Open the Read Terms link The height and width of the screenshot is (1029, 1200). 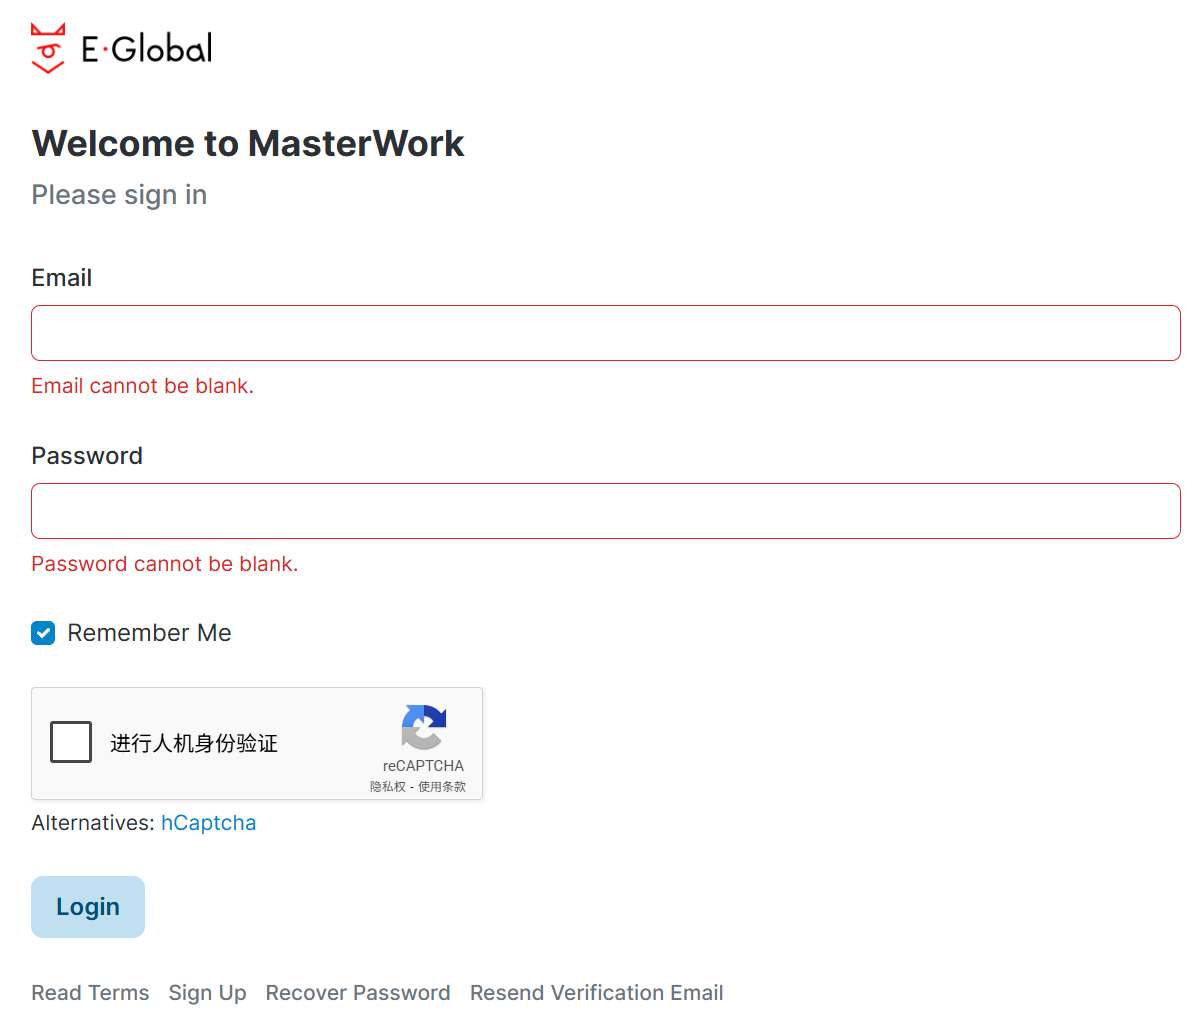[90, 993]
